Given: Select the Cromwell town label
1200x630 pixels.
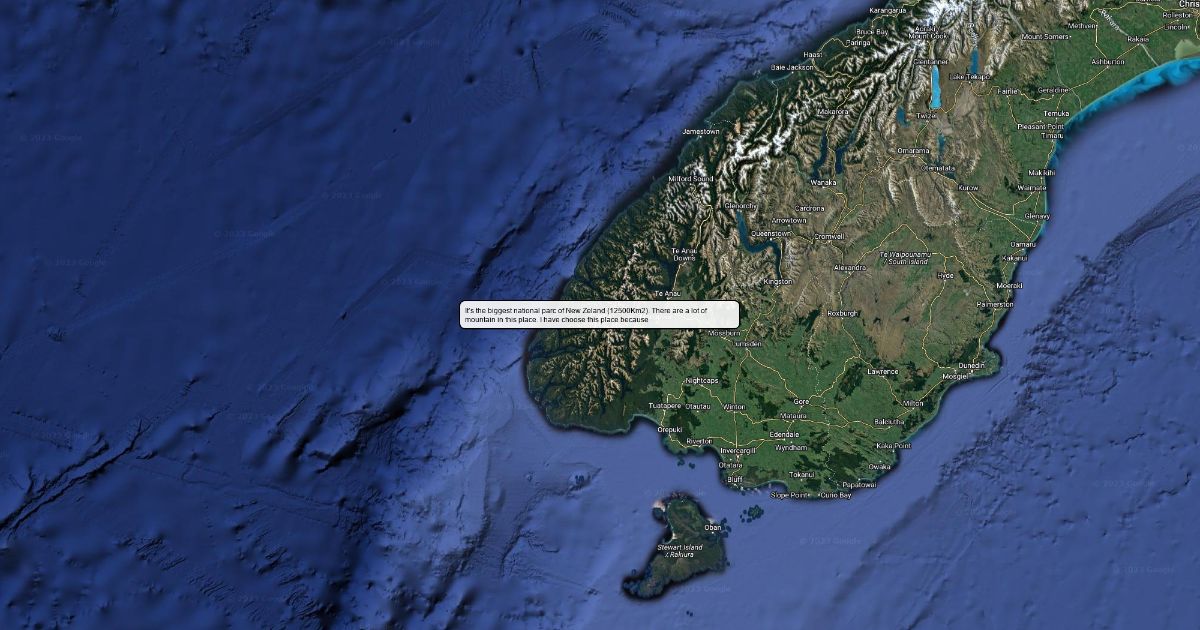Looking at the screenshot, I should [x=829, y=236].
